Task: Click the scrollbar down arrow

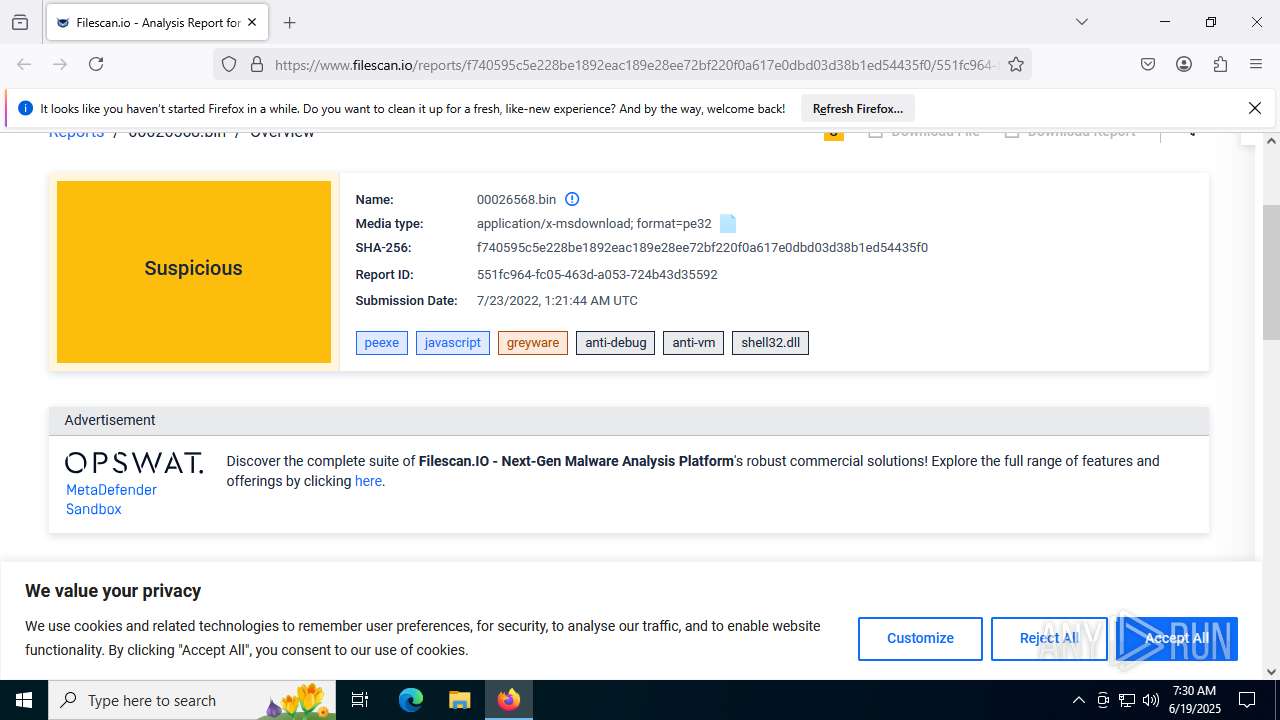Action: [x=1271, y=671]
